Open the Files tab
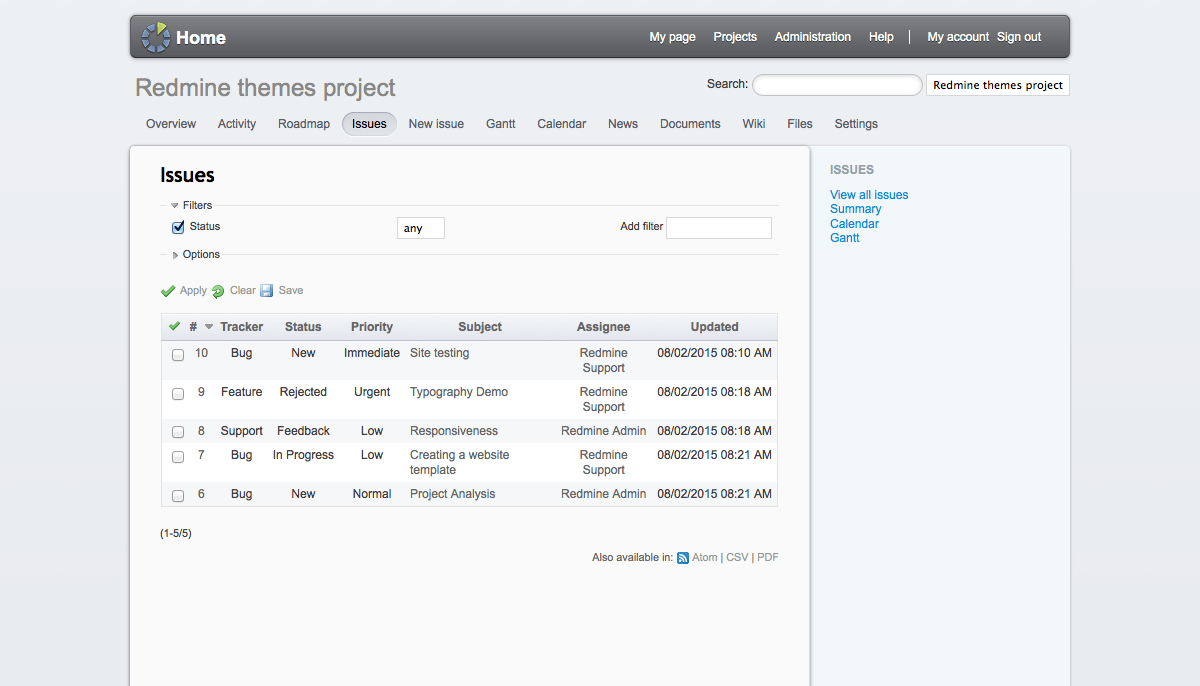1200x686 pixels. coord(800,124)
